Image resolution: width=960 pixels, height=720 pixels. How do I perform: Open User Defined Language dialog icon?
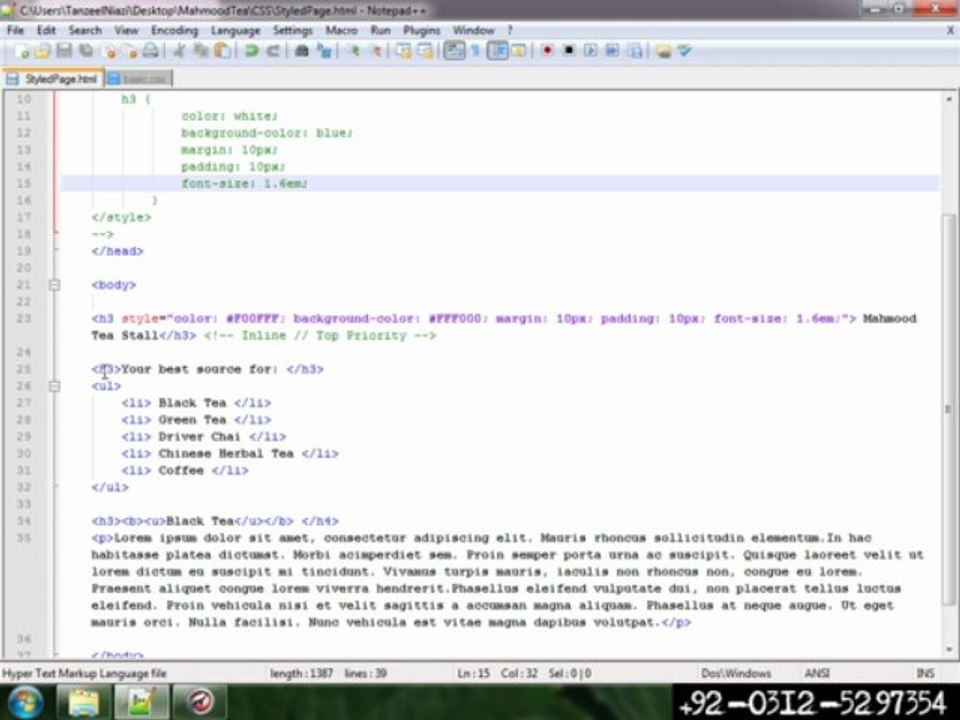(519, 51)
